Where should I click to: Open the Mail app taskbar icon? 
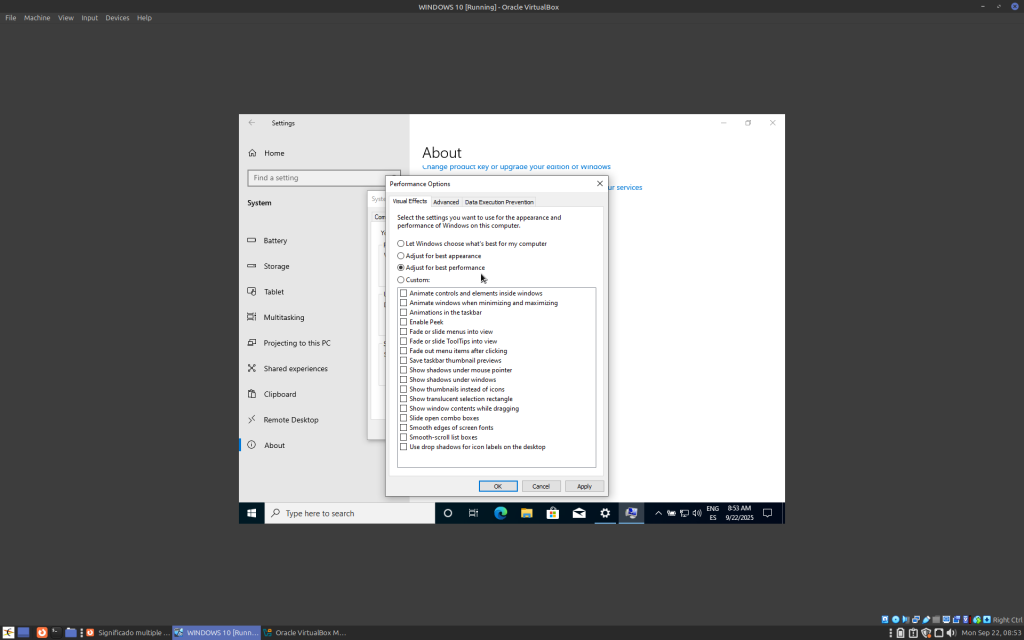(579, 513)
